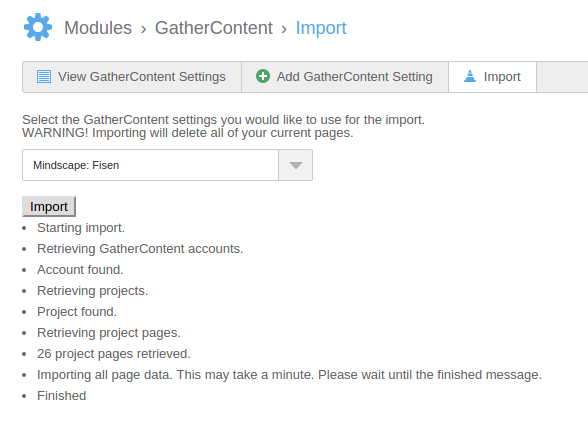Image resolution: width=588 pixels, height=427 pixels.
Task: Expand the settings dropdown arrow
Action: tap(296, 165)
